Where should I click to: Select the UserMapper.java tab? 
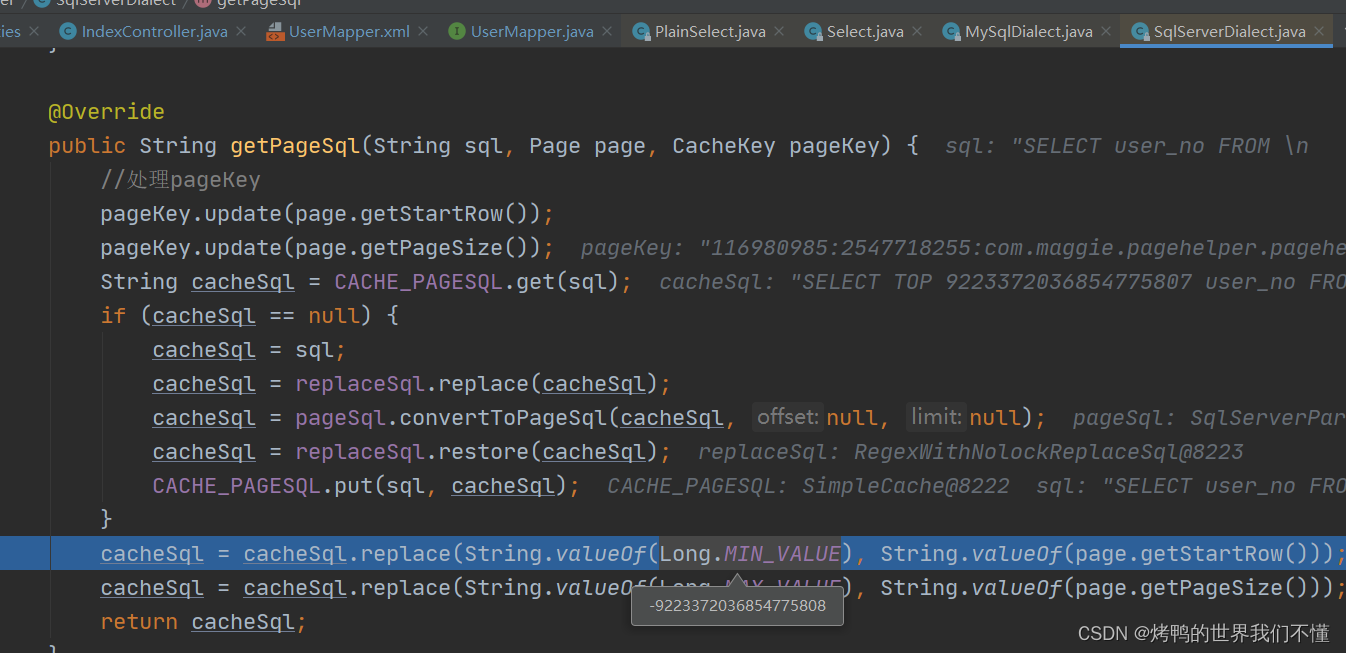point(532,31)
